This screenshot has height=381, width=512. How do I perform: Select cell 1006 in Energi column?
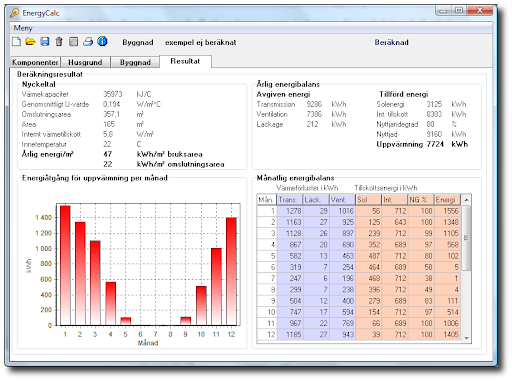pos(447,323)
